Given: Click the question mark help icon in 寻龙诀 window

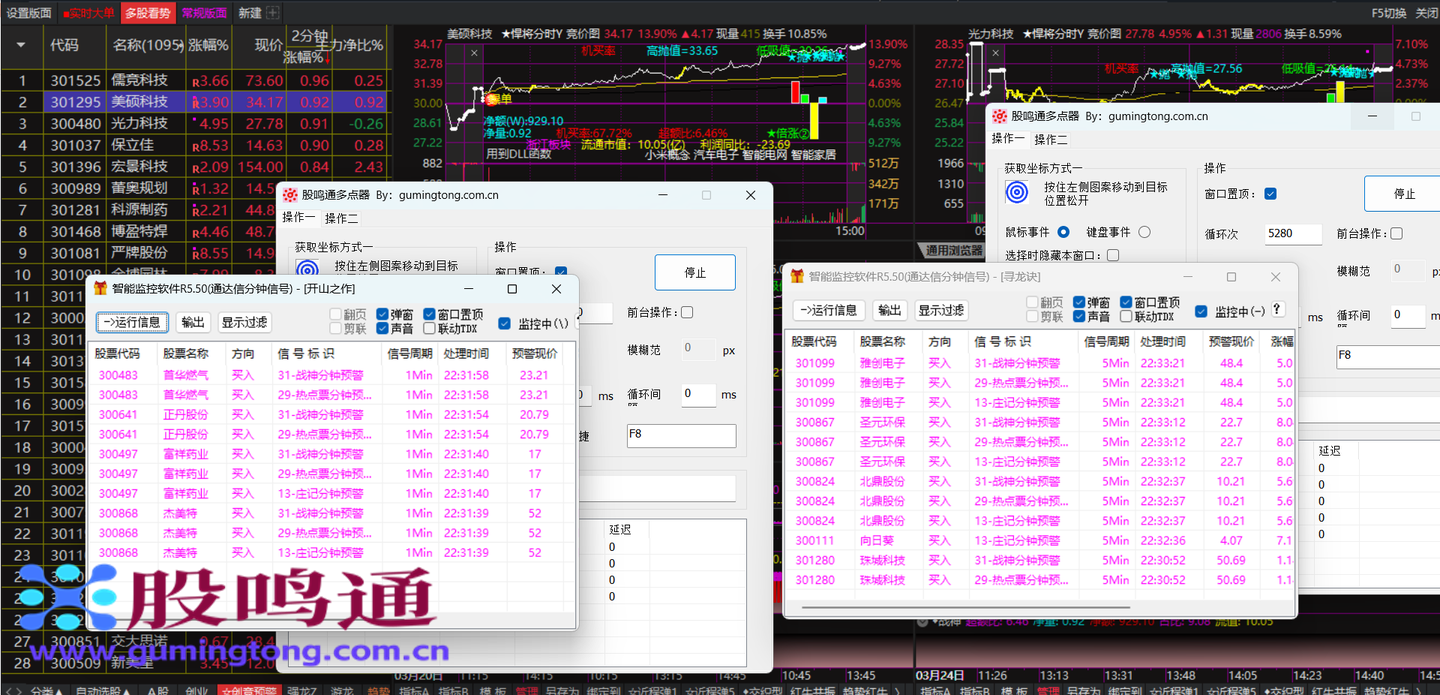Looking at the screenshot, I should click(x=1279, y=311).
